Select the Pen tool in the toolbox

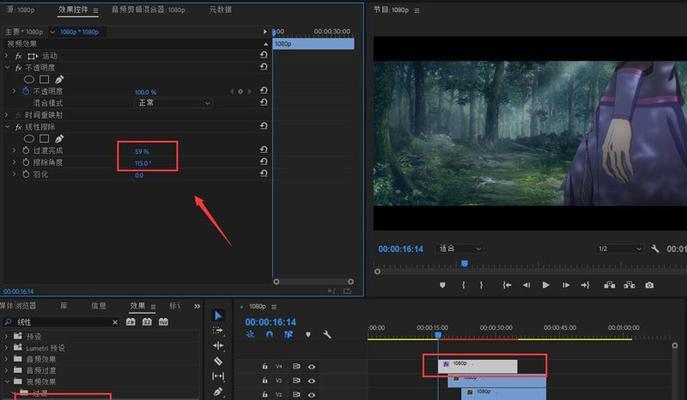coord(218,391)
